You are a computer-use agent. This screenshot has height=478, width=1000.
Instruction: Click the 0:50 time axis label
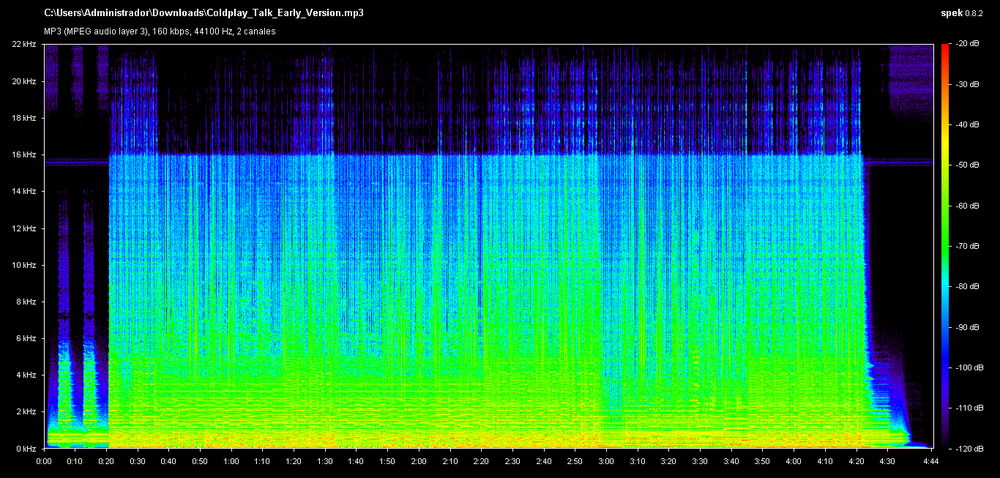[x=200, y=460]
